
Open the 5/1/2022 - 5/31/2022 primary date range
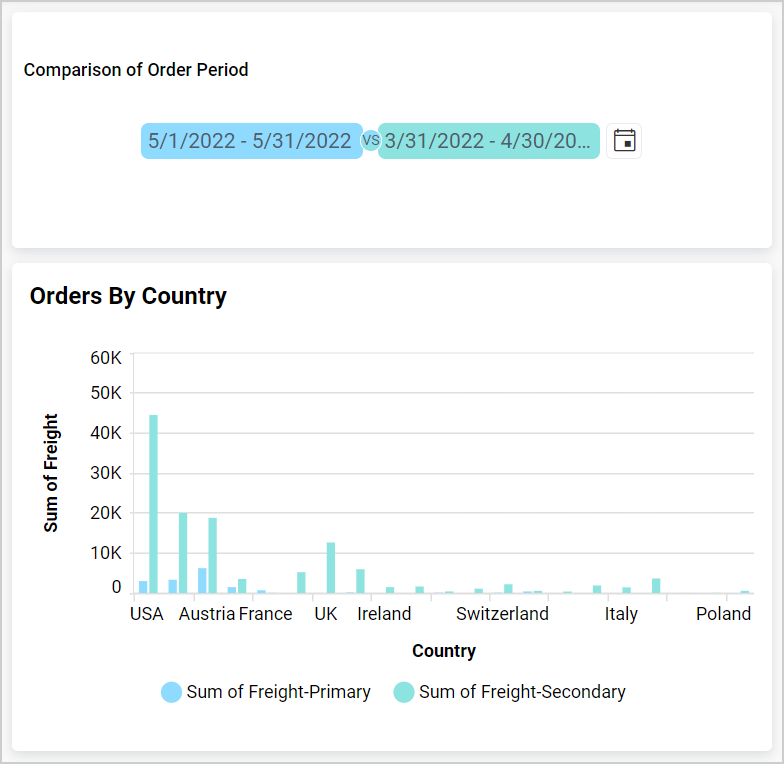coord(251,141)
